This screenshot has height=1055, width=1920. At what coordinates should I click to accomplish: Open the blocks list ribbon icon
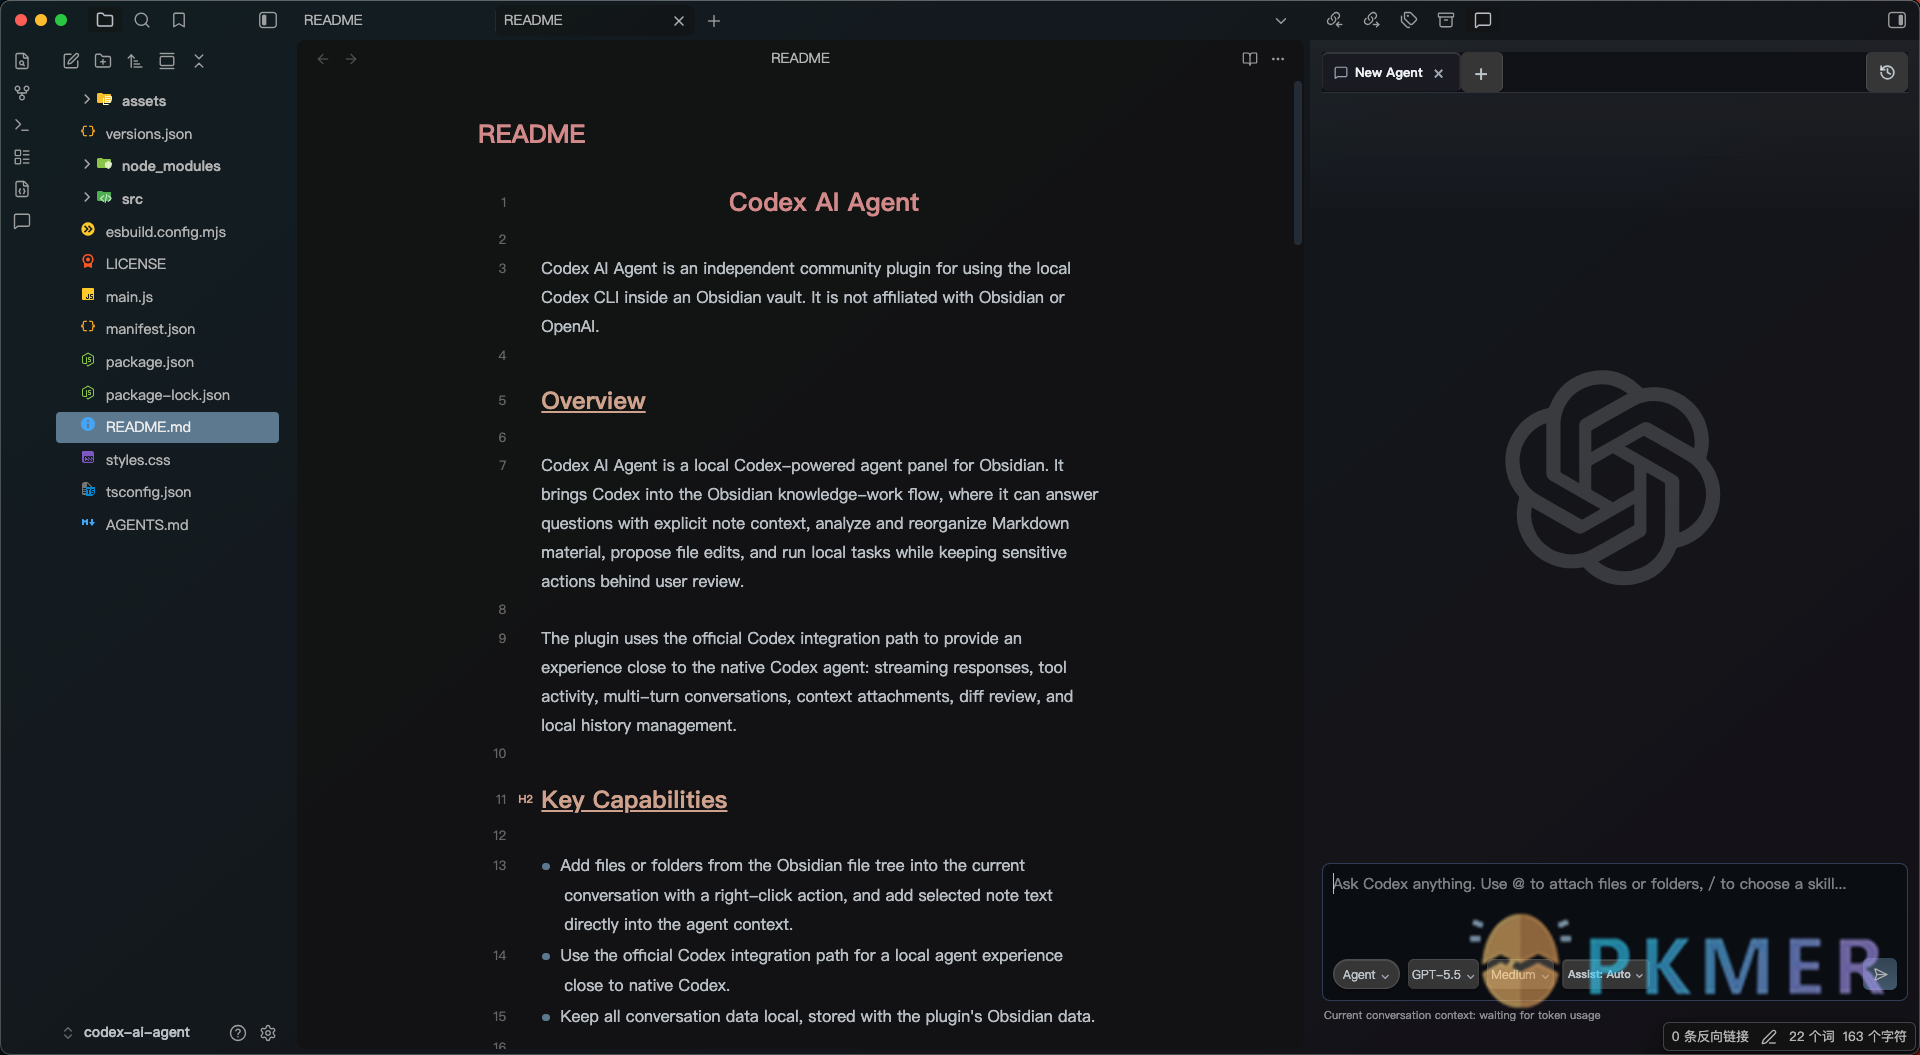(22, 157)
